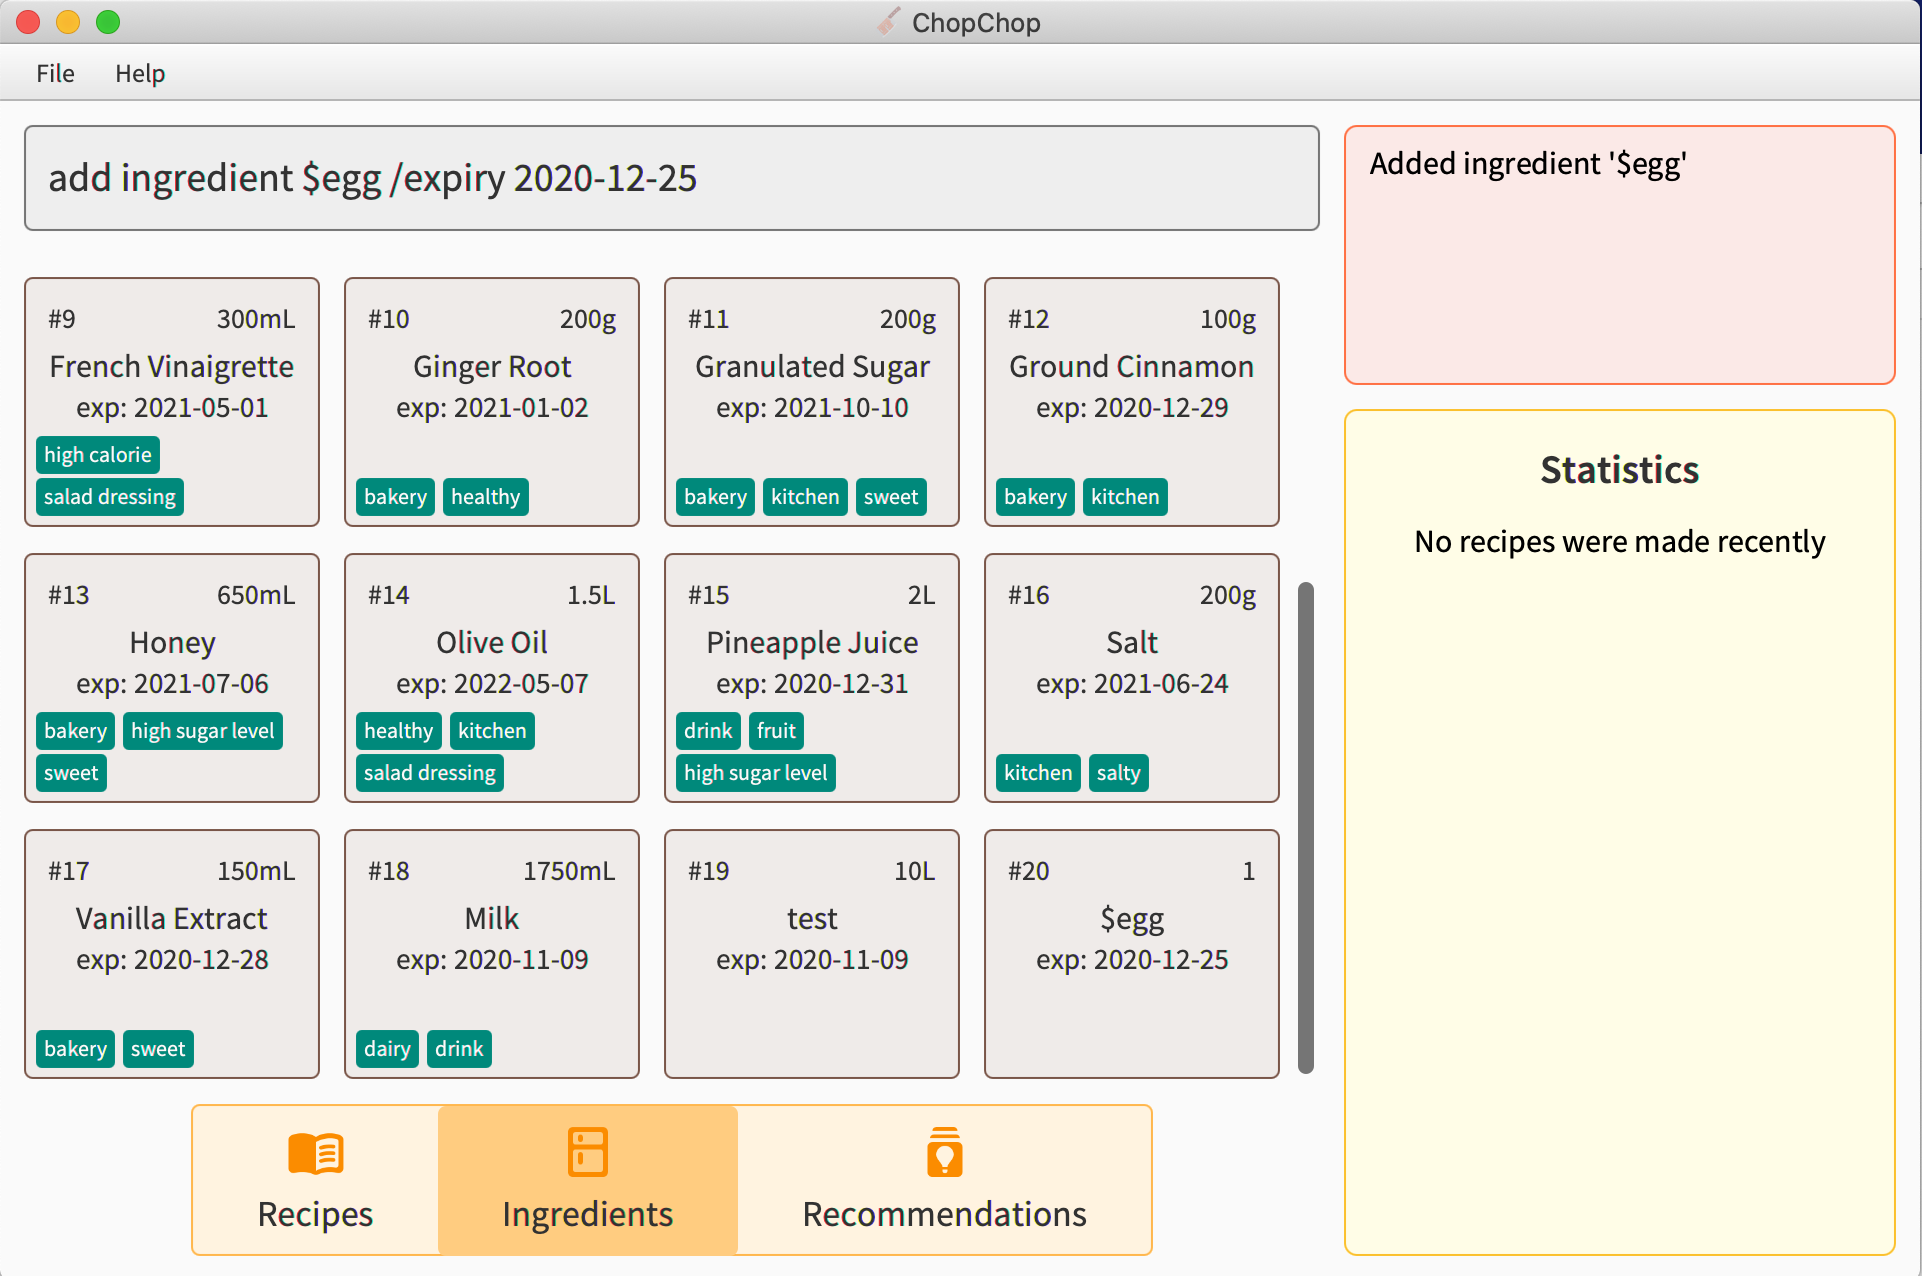Click the Recipes book icon
1922x1276 pixels.
click(x=315, y=1153)
